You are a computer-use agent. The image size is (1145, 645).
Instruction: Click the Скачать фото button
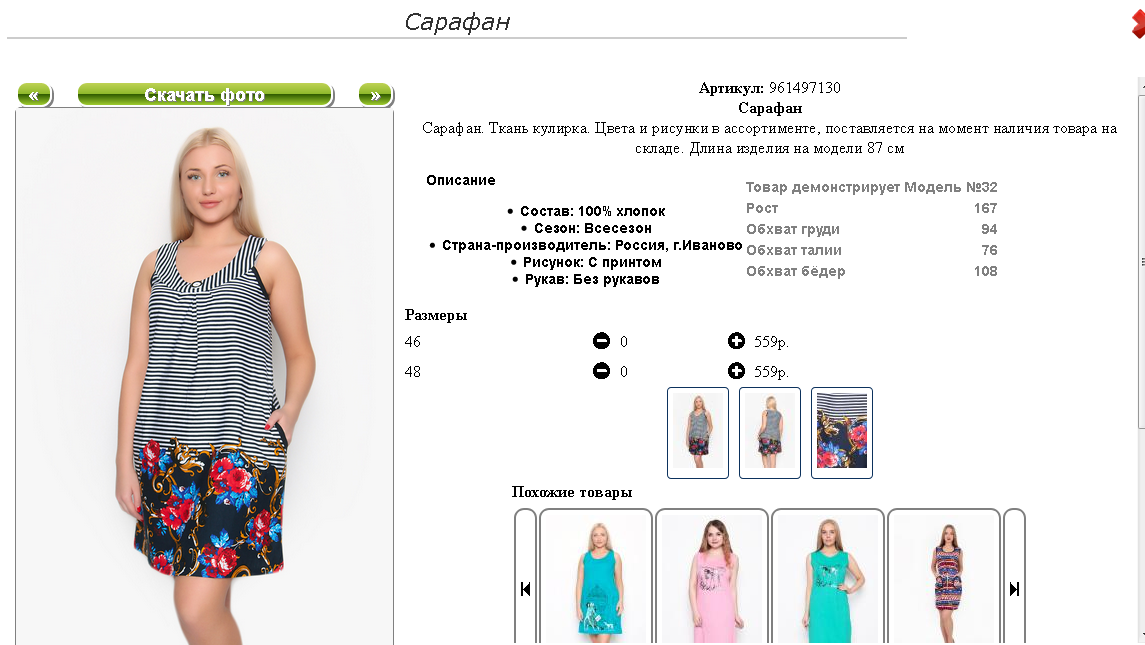[x=204, y=95]
